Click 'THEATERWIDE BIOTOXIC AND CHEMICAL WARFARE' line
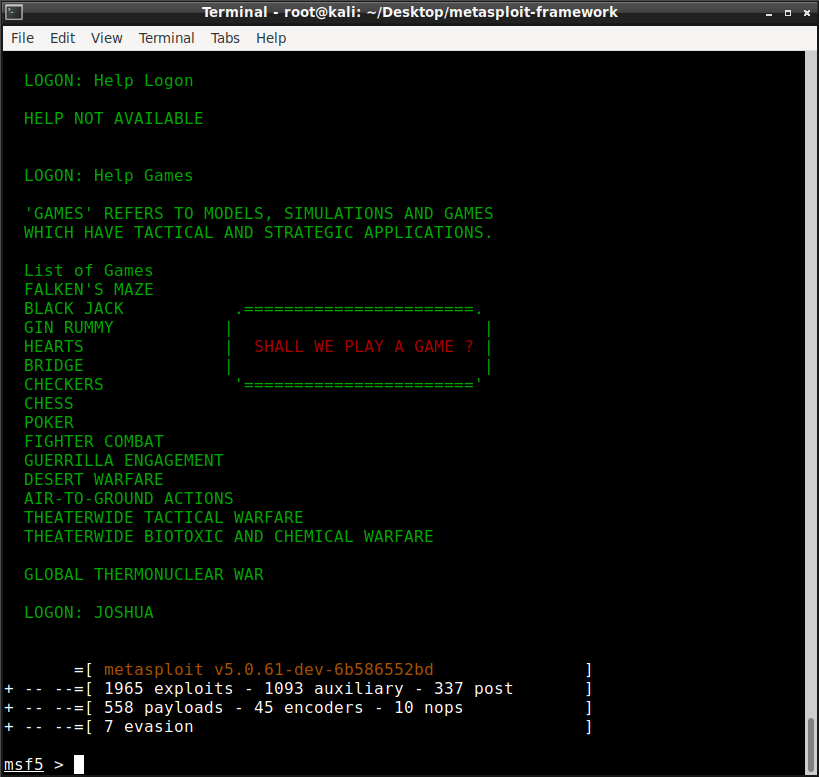819x777 pixels. tap(229, 536)
